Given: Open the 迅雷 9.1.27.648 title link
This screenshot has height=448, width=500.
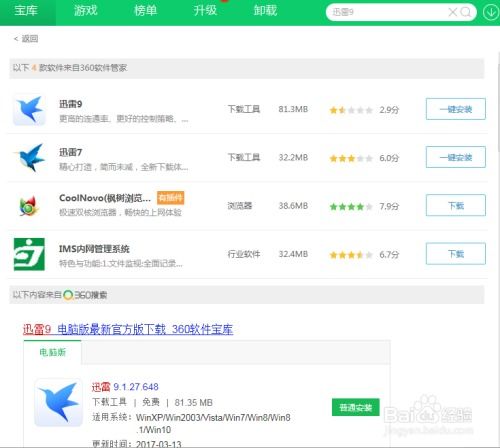Looking at the screenshot, I should (x=125, y=387).
